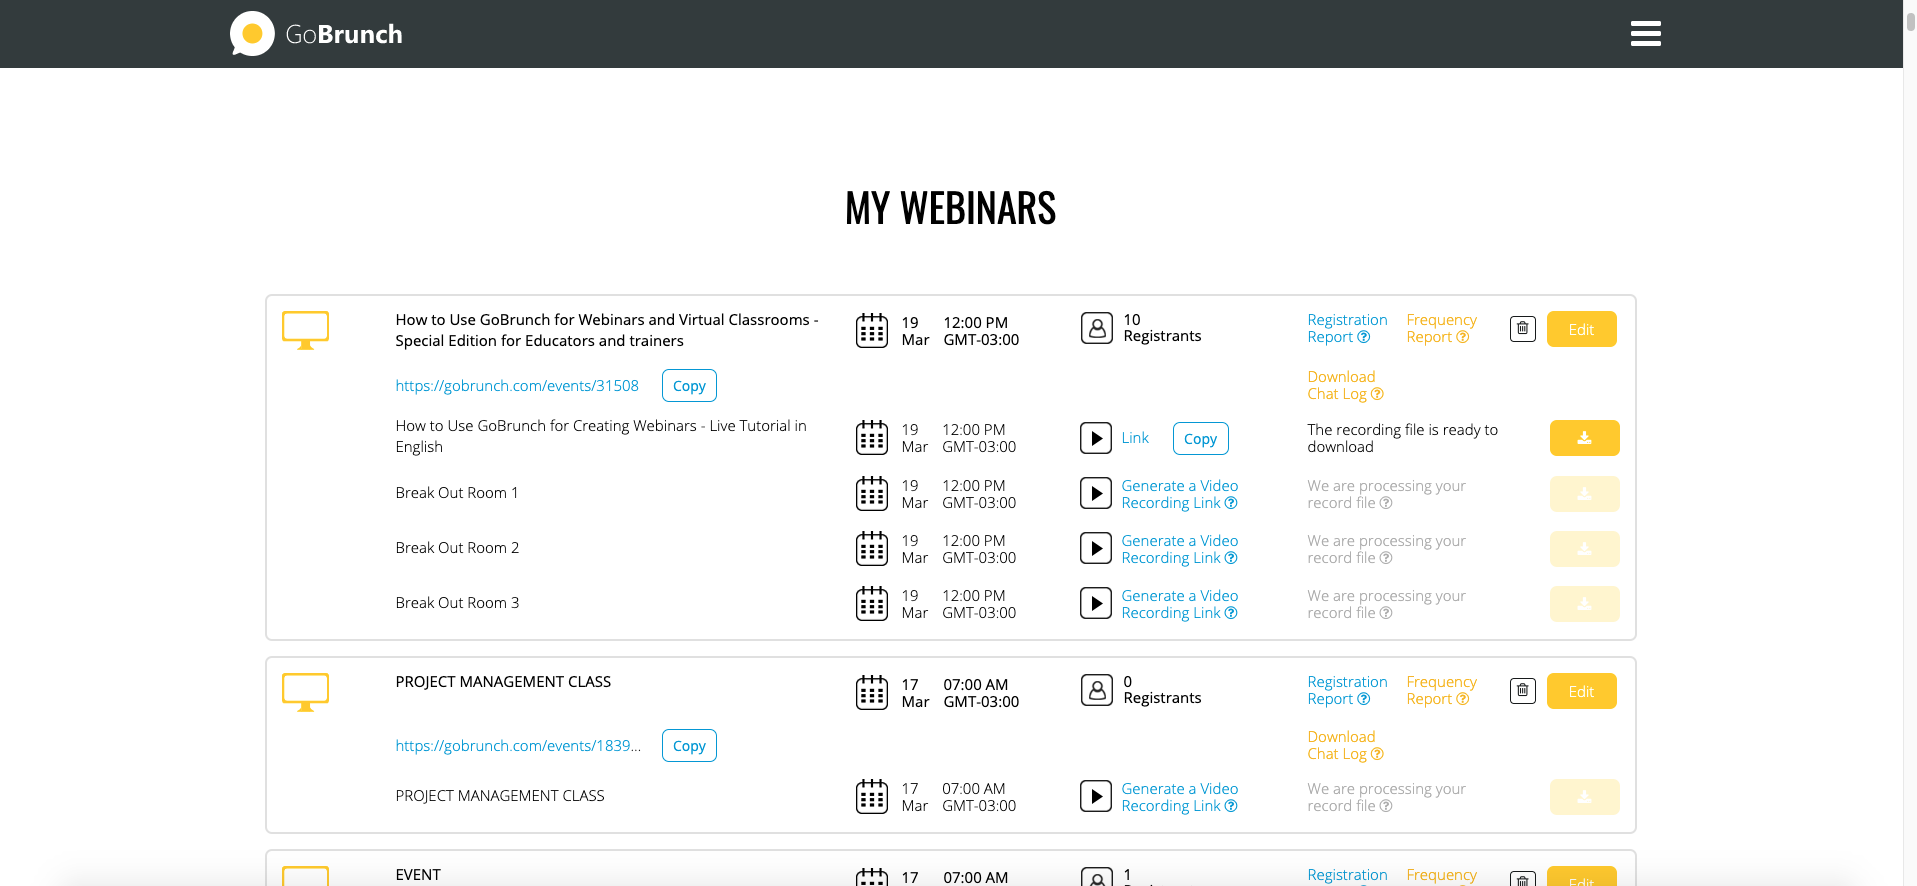Screen dimensions: 1917x886
Task: Download Chat Log for PROJECT MANAGEMENT CLASS
Action: click(x=1345, y=745)
